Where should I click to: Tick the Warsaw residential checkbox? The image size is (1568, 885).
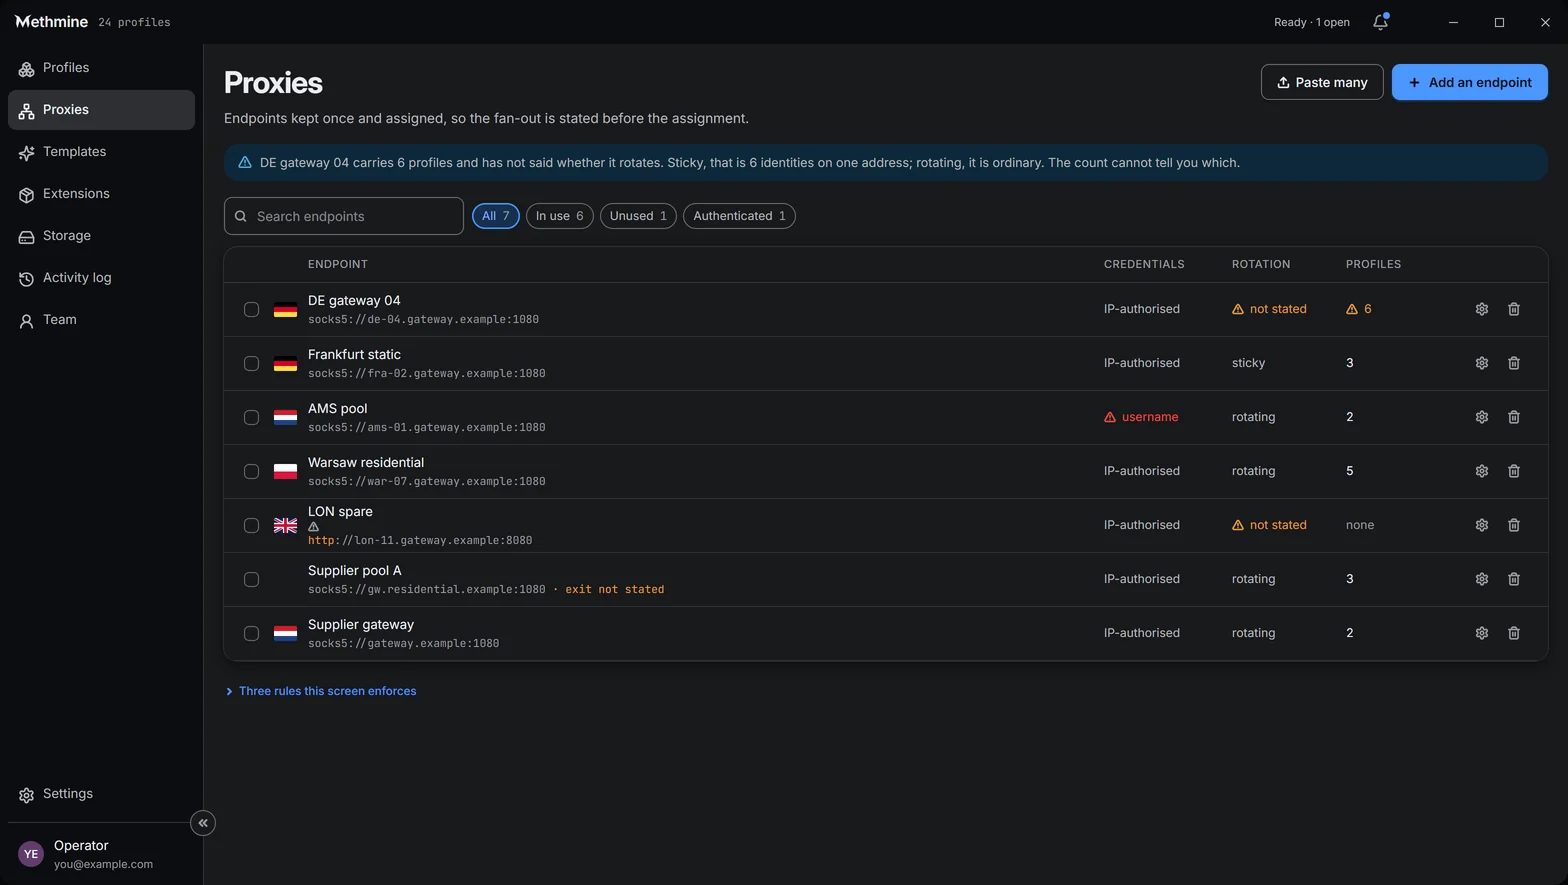point(251,472)
